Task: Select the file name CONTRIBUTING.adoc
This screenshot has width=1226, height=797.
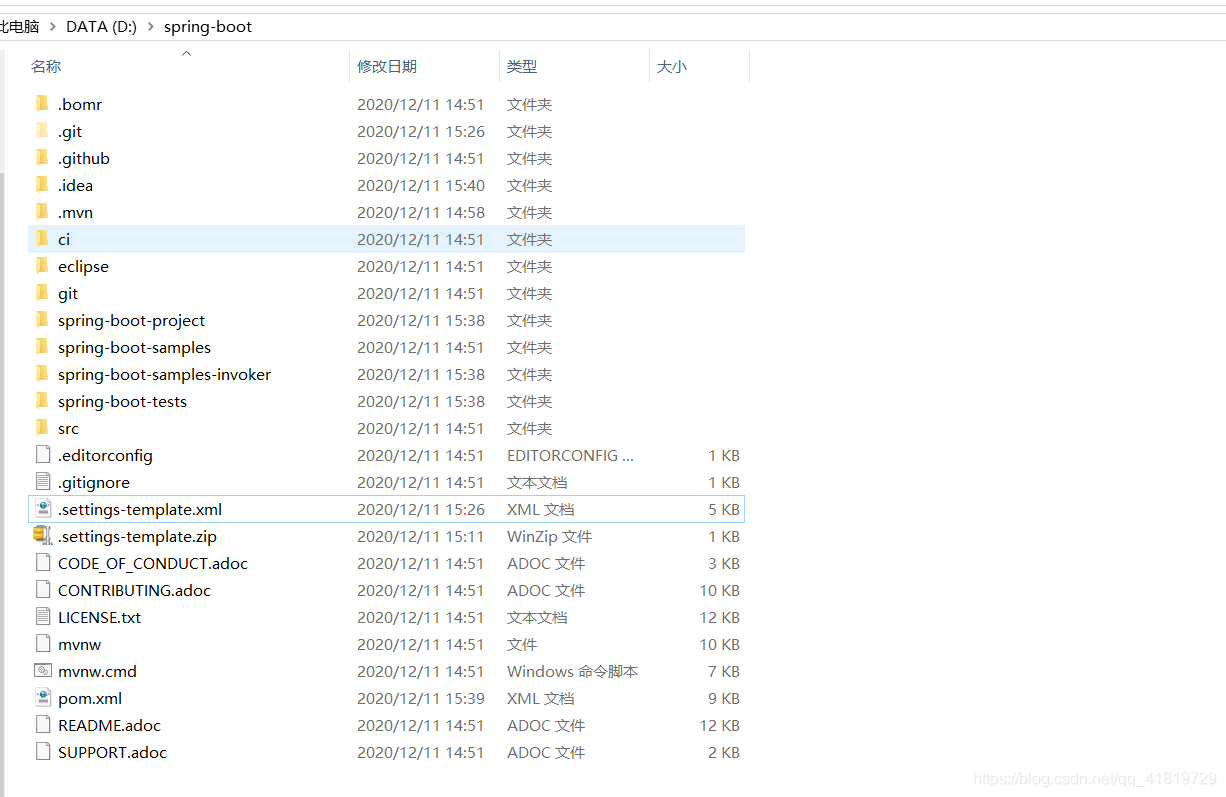Action: coord(135,590)
